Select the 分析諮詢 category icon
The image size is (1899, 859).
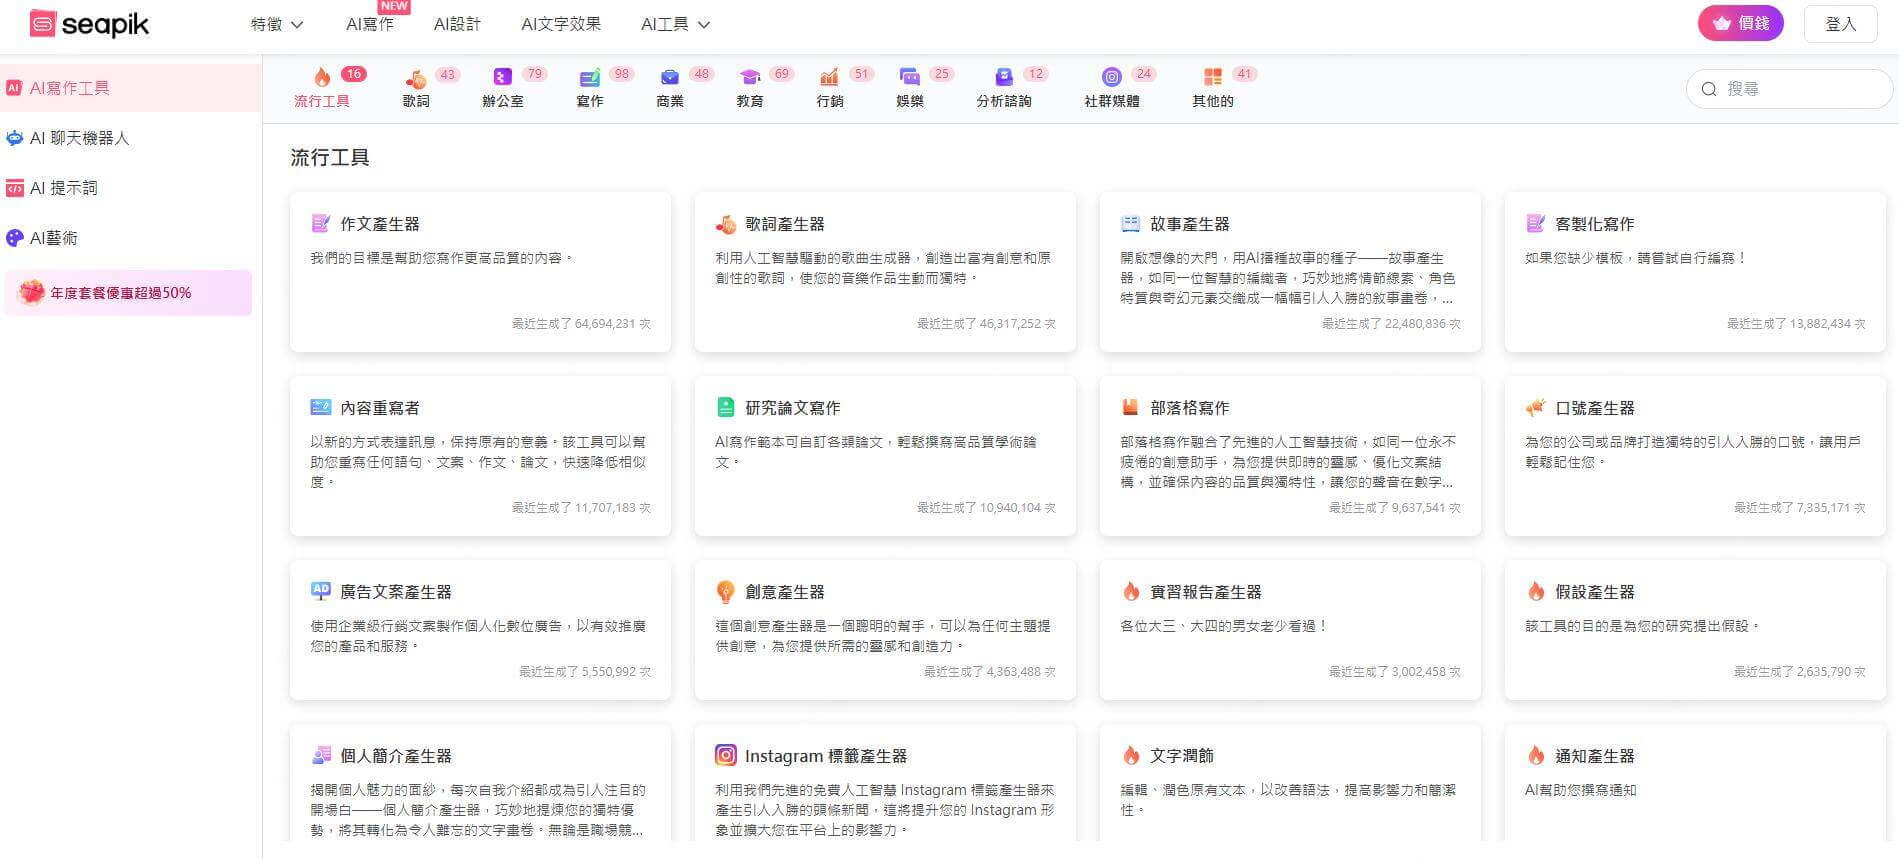click(1004, 77)
